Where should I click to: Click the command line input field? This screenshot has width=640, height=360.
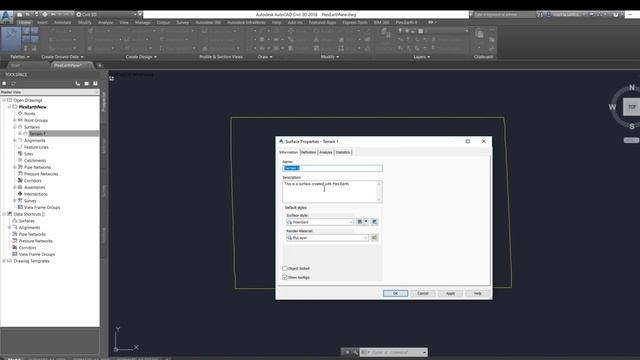tap(393, 352)
